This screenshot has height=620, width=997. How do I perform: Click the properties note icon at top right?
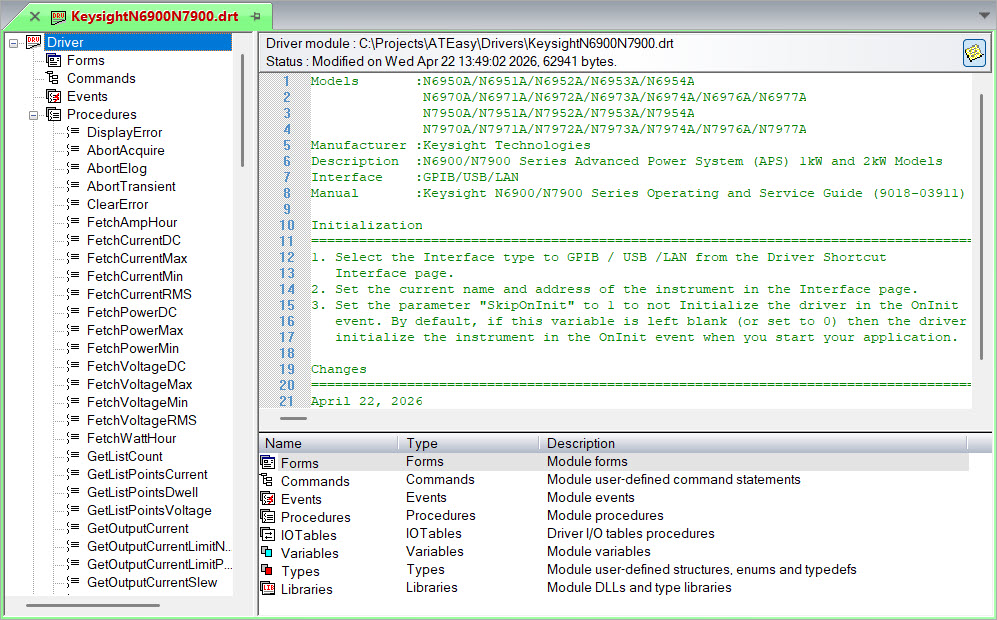(x=973, y=54)
